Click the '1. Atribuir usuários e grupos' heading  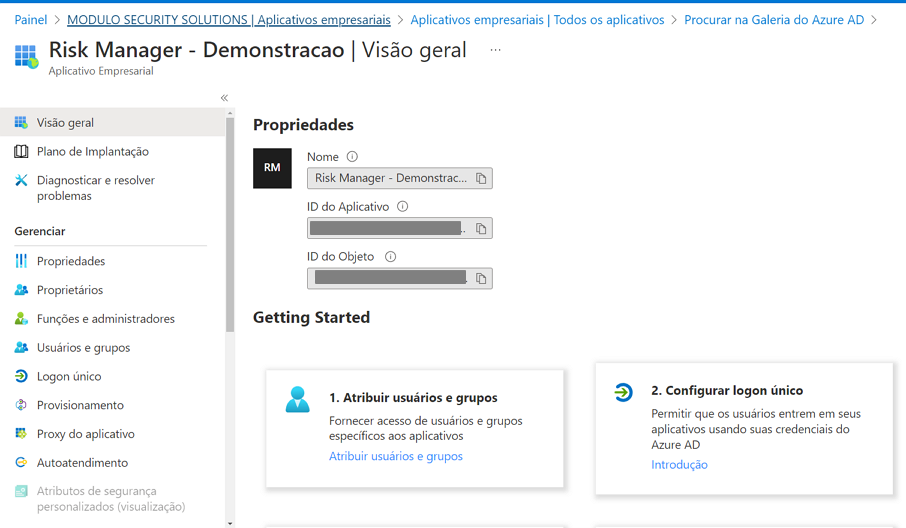click(x=413, y=398)
